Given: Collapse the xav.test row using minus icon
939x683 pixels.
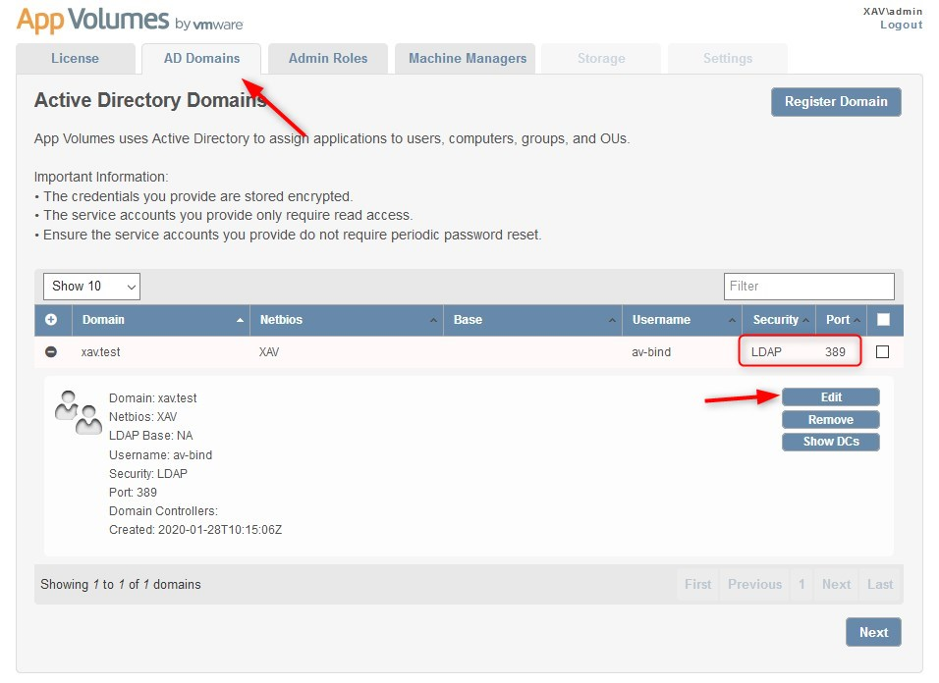Looking at the screenshot, I should [51, 352].
